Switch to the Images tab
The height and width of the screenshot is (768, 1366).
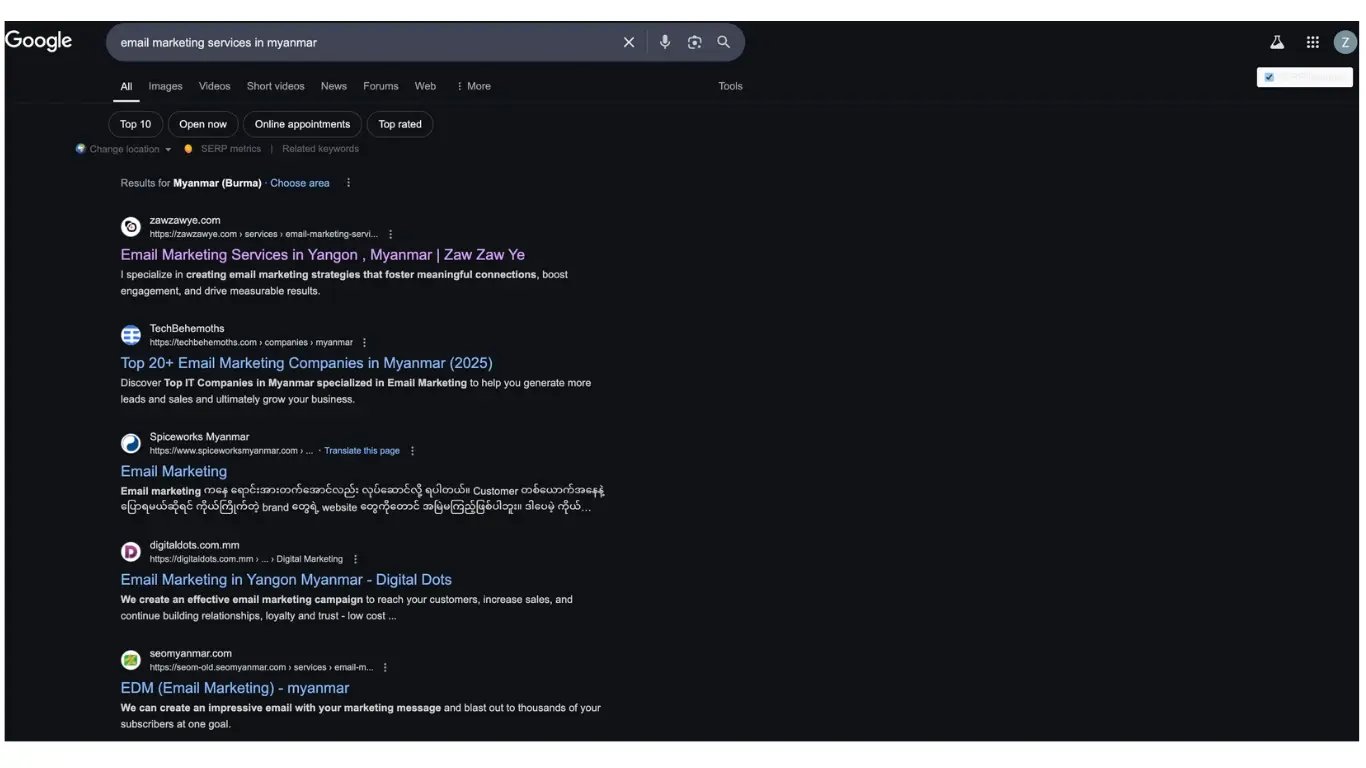(x=165, y=86)
